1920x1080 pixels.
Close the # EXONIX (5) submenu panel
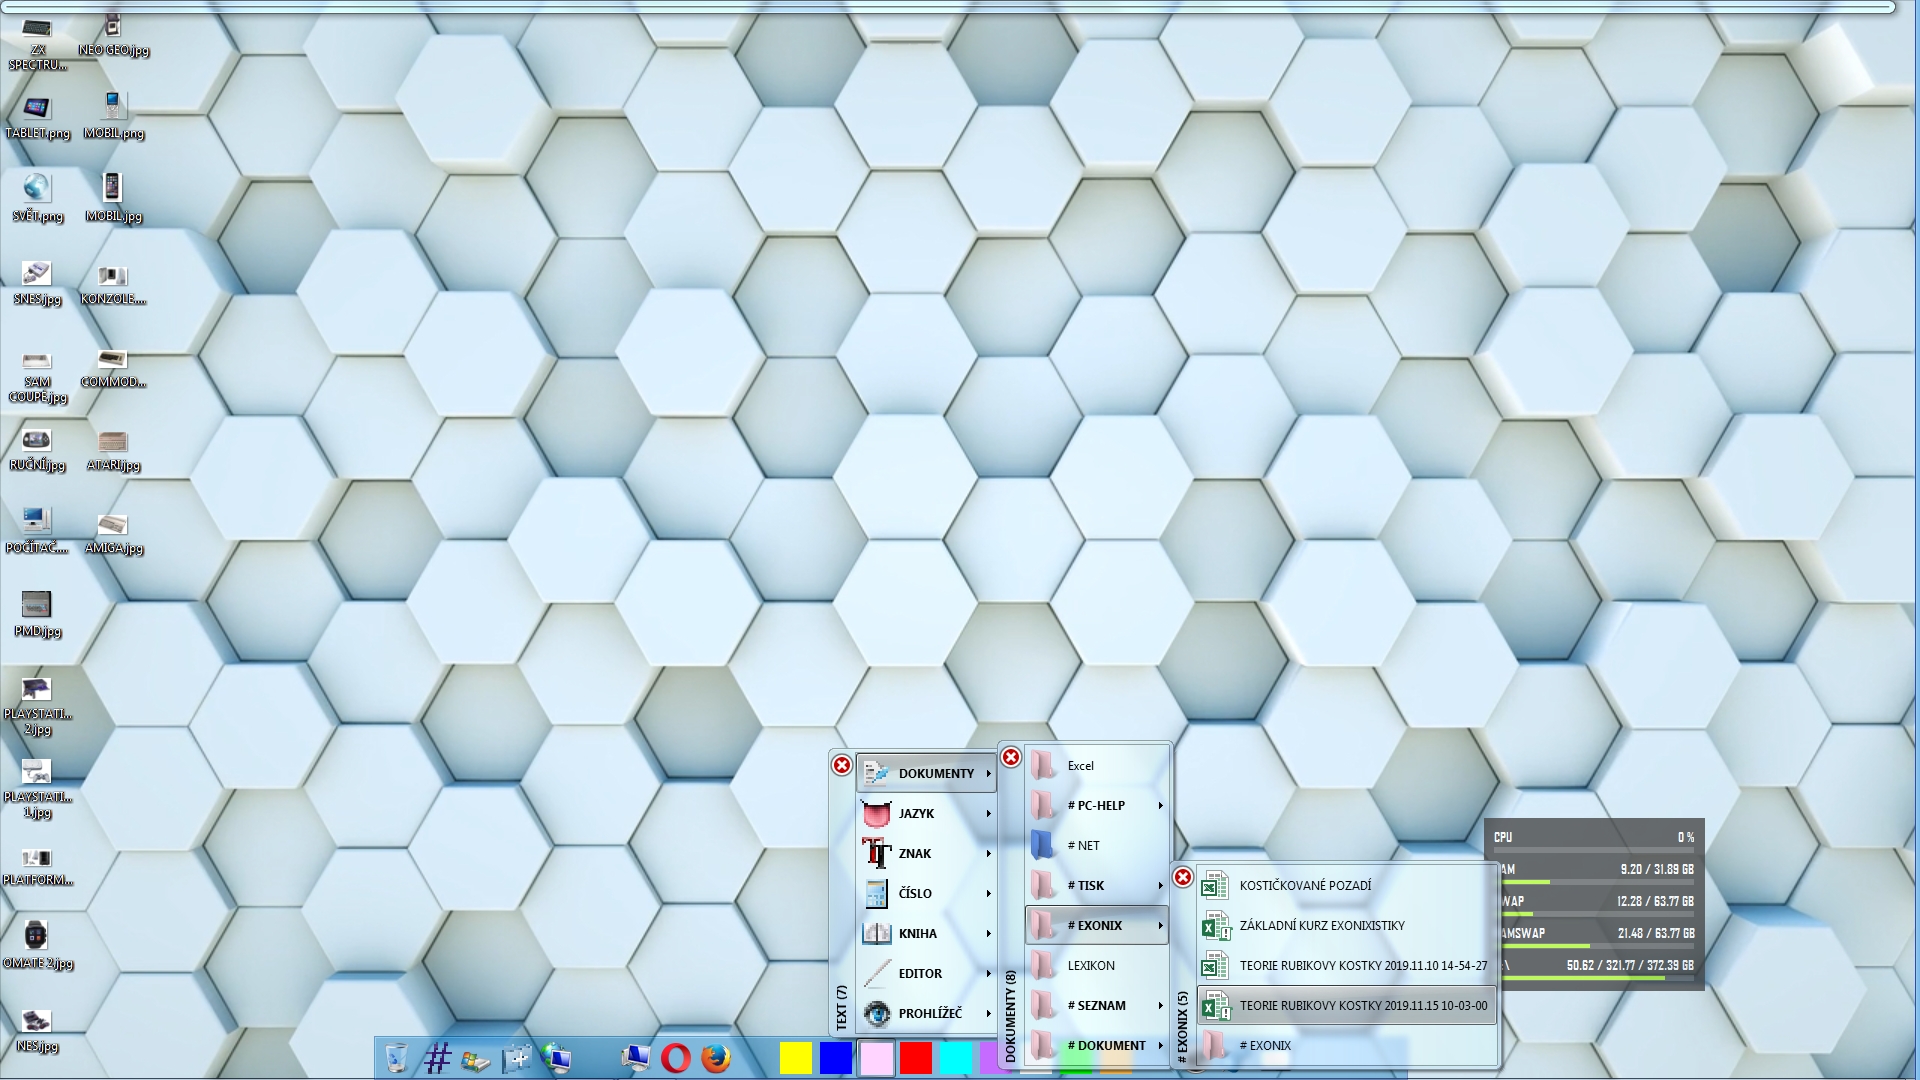pyautogui.click(x=1183, y=877)
